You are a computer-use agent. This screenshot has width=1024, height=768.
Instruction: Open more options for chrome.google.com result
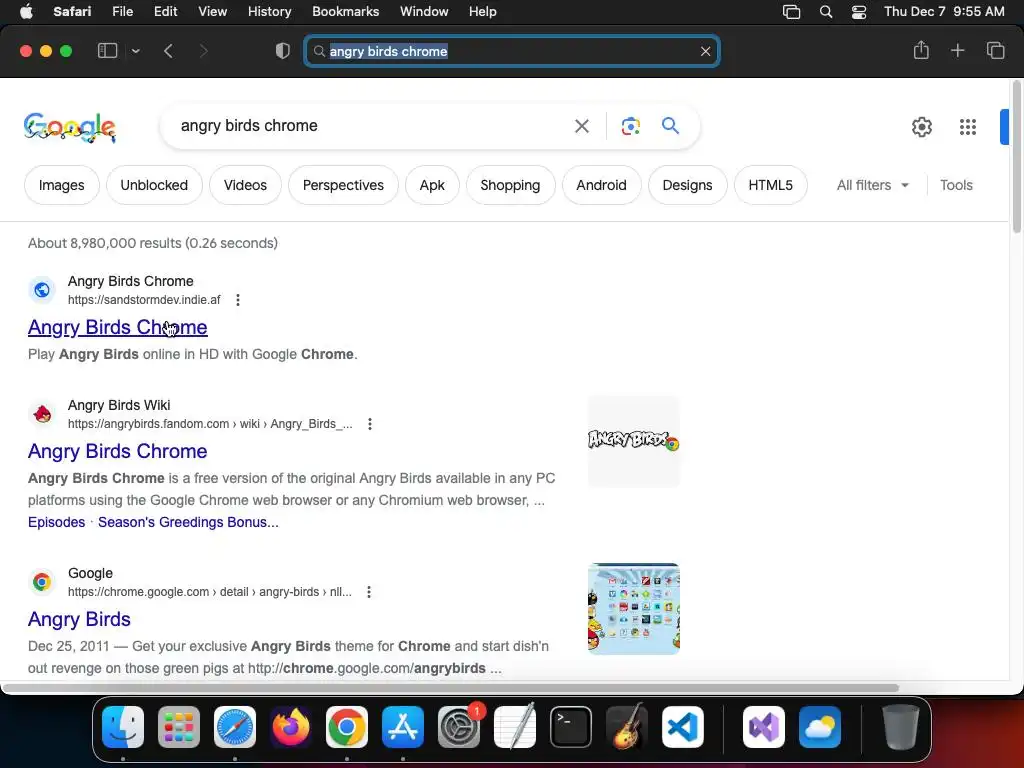(369, 592)
